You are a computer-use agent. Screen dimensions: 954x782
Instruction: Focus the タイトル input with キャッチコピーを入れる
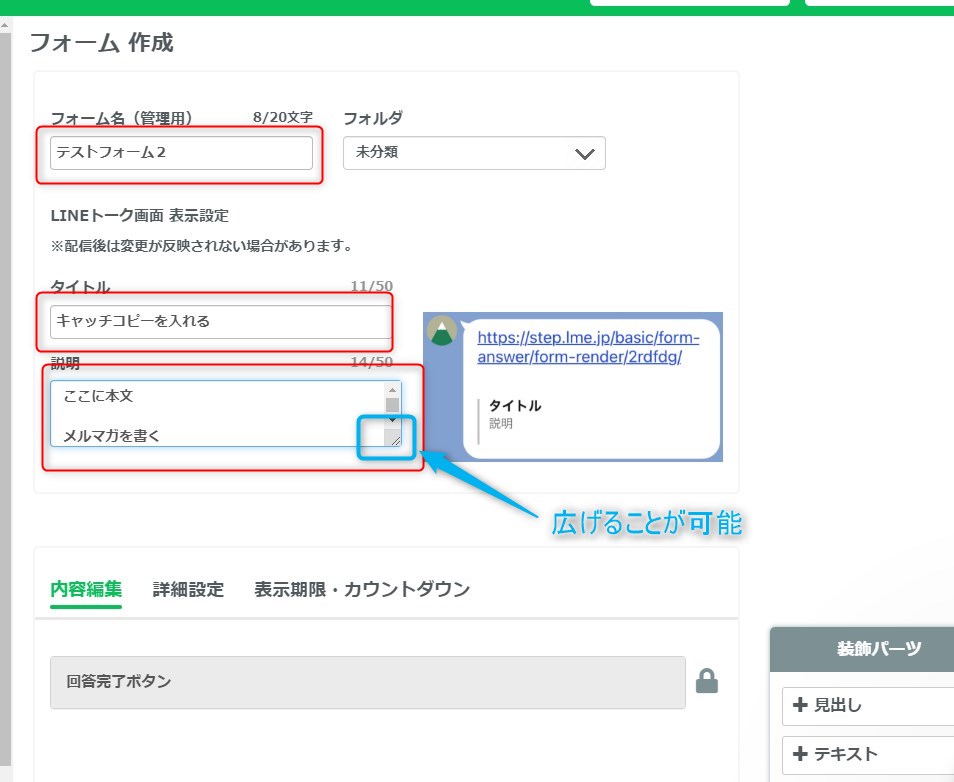220,322
